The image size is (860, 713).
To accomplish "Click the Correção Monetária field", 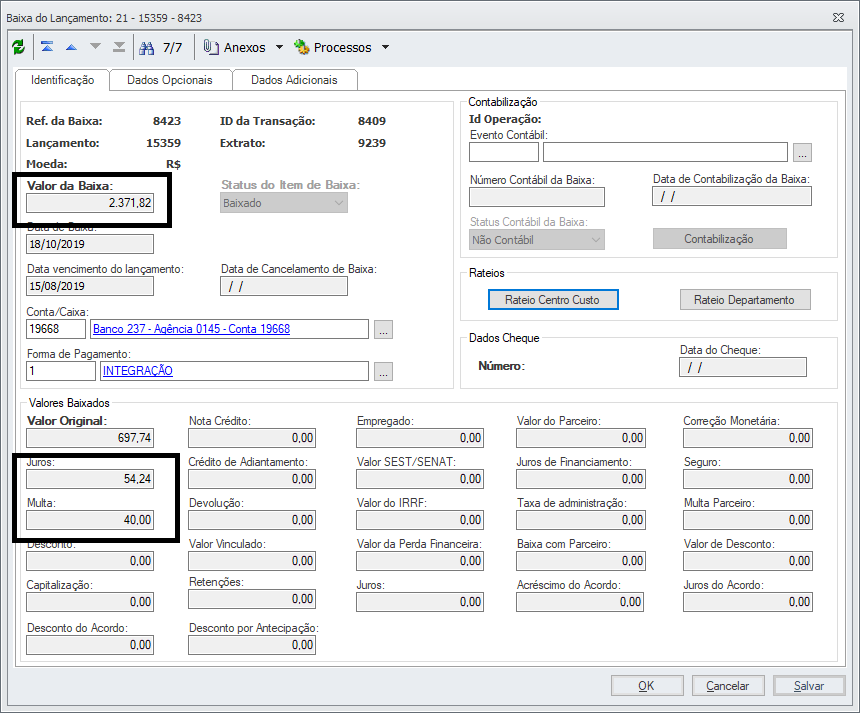I will [x=748, y=438].
